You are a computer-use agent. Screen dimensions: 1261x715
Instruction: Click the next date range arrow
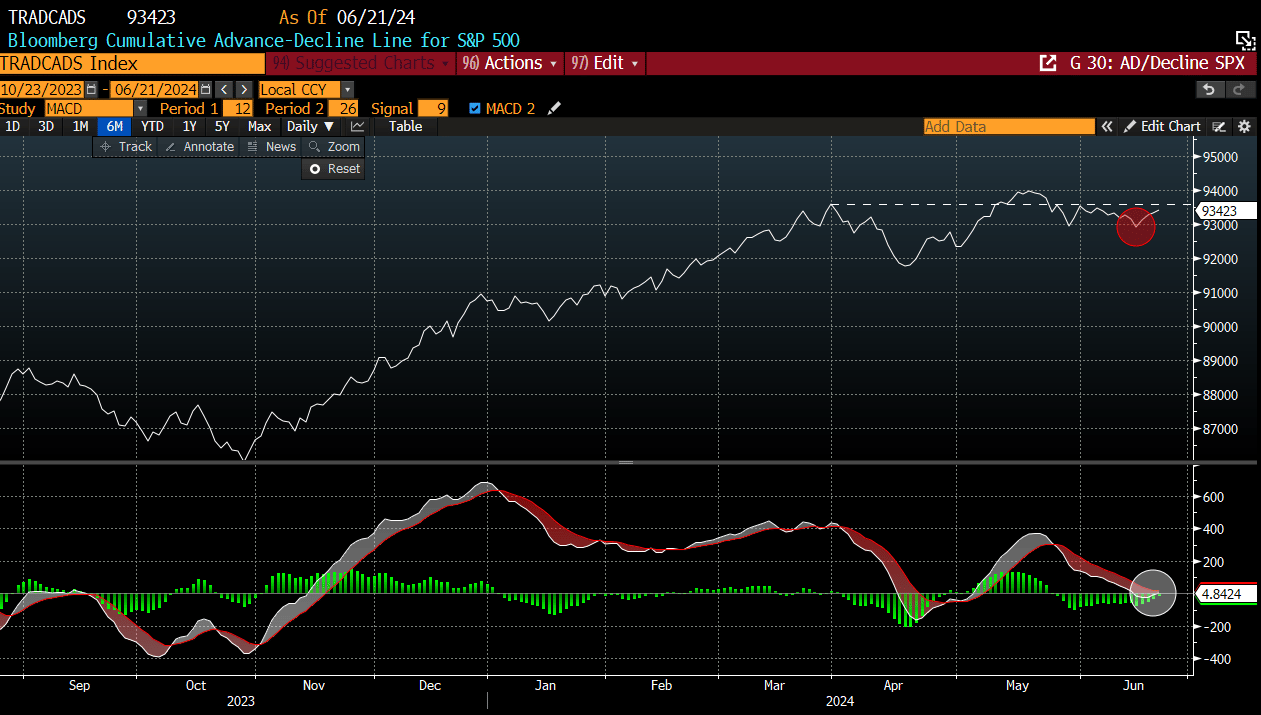click(244, 90)
